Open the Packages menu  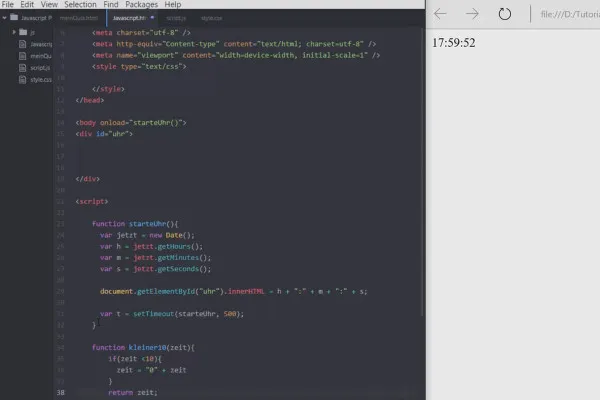click(142, 5)
